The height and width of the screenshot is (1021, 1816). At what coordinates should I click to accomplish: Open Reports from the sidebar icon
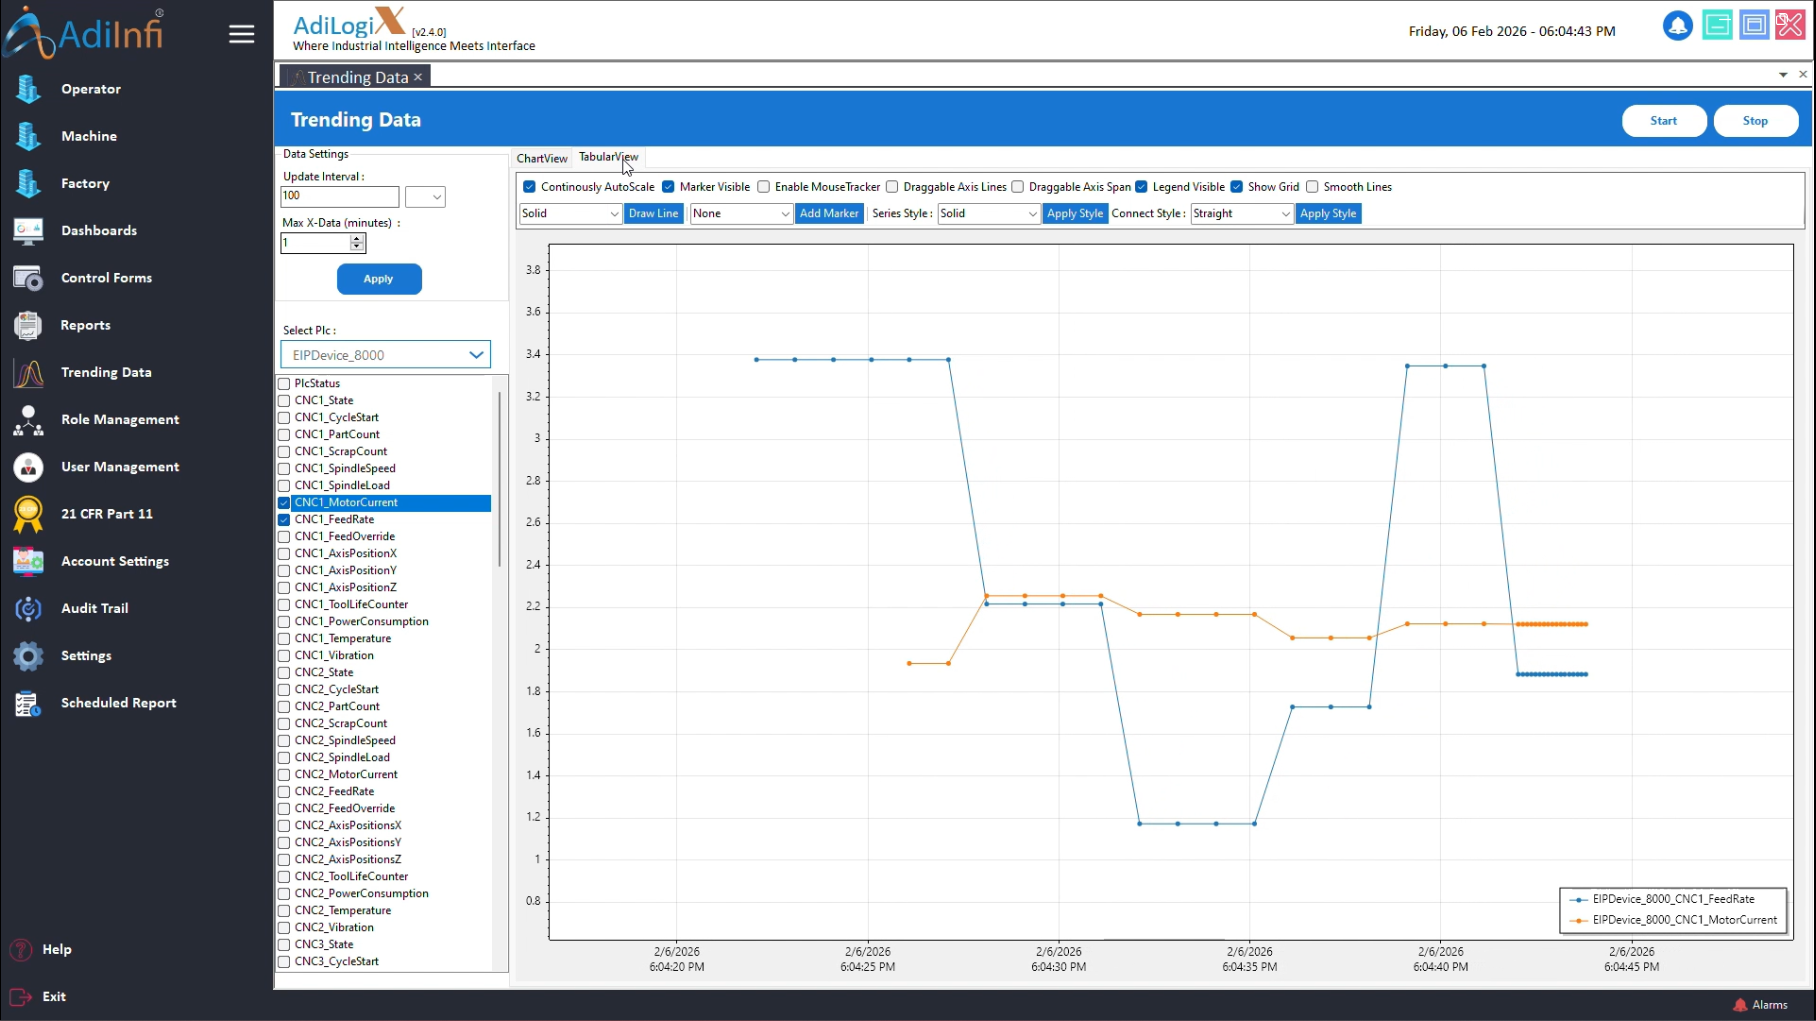click(x=28, y=325)
